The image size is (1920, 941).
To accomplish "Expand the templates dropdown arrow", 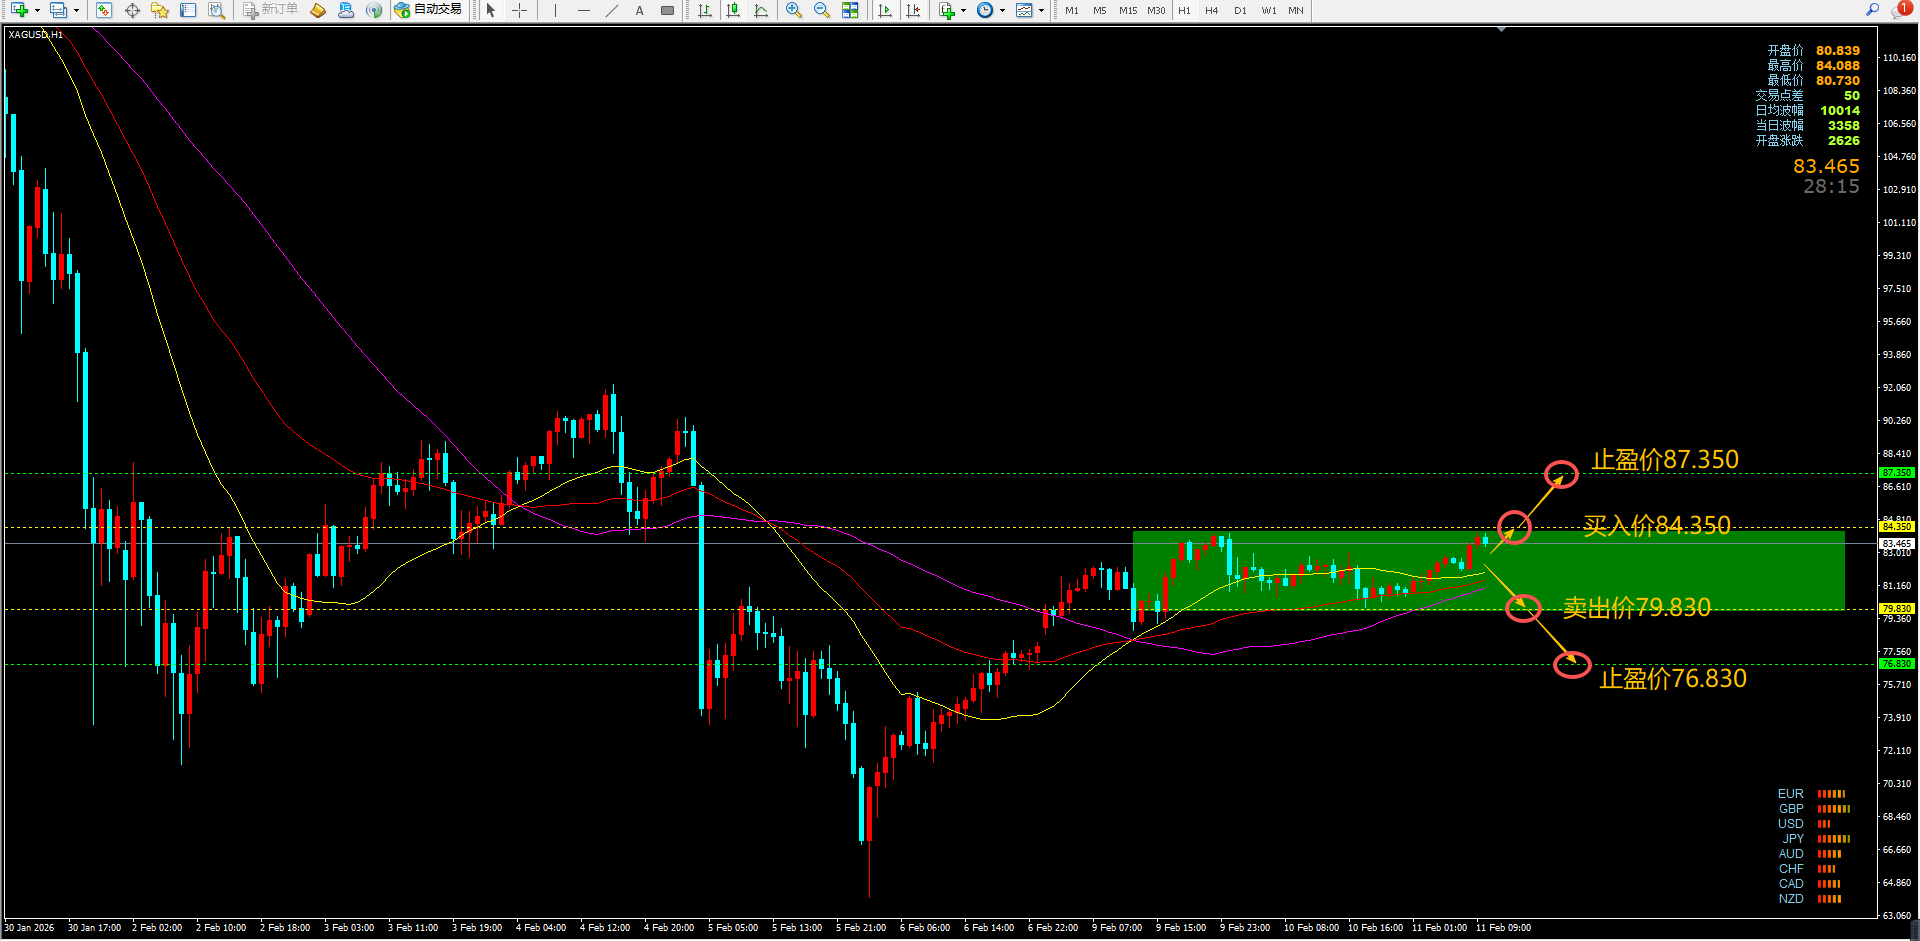I will tap(1041, 10).
